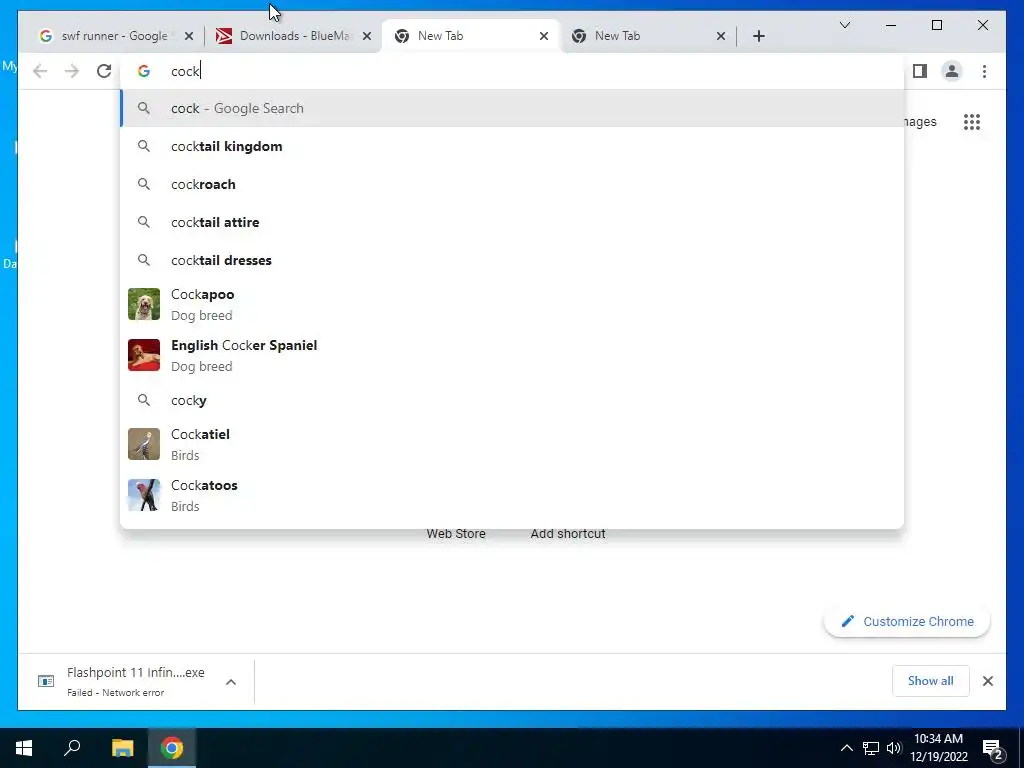1024x768 pixels.
Task: Select the 'cockroach' suggestion
Action: pyautogui.click(x=512, y=184)
